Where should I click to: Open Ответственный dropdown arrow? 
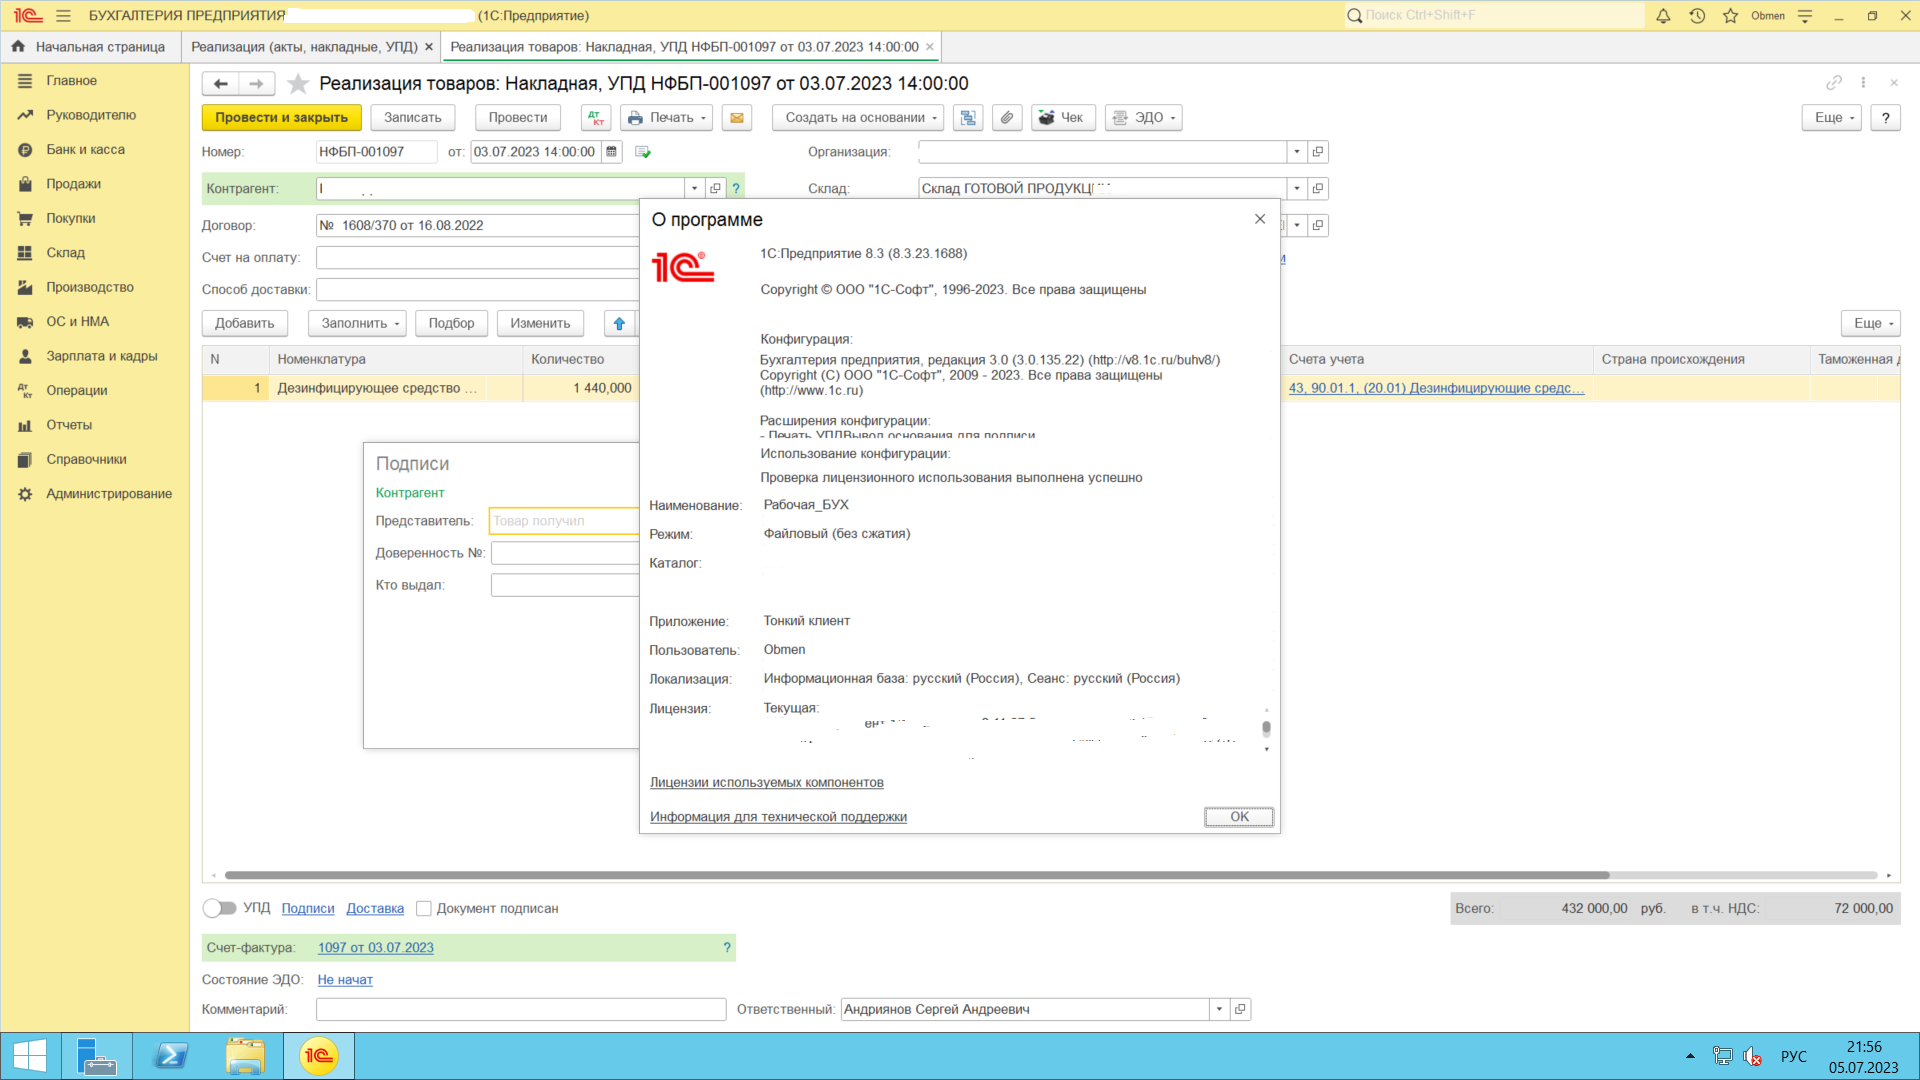1219,1010
